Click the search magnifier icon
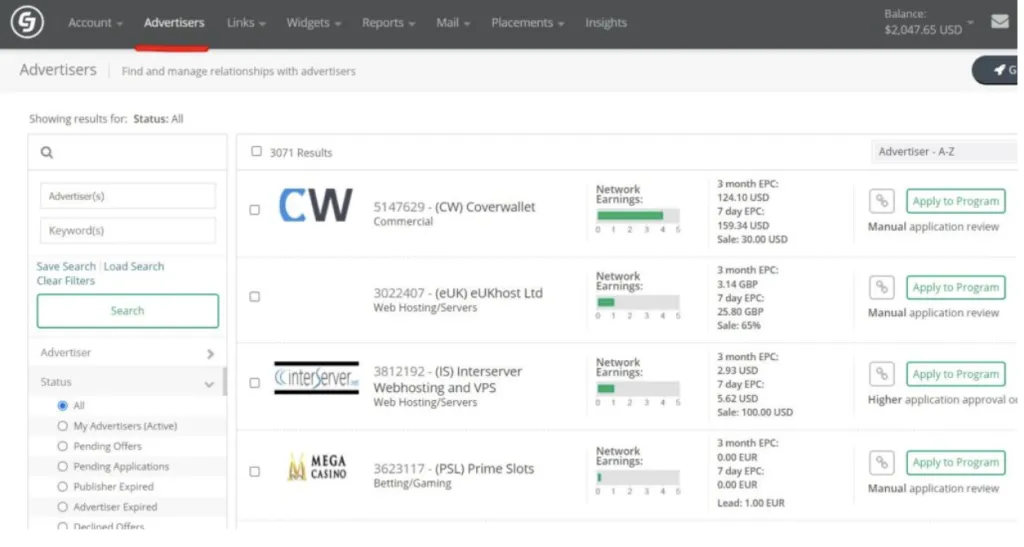Image resolution: width=1024 pixels, height=547 pixels. click(46, 152)
